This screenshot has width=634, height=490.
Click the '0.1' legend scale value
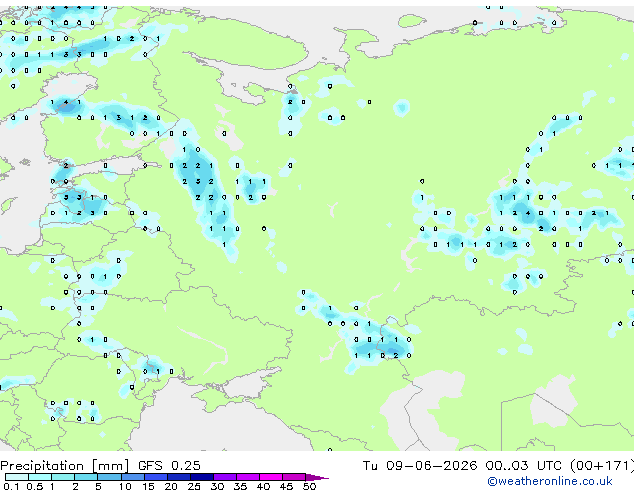tap(11, 486)
